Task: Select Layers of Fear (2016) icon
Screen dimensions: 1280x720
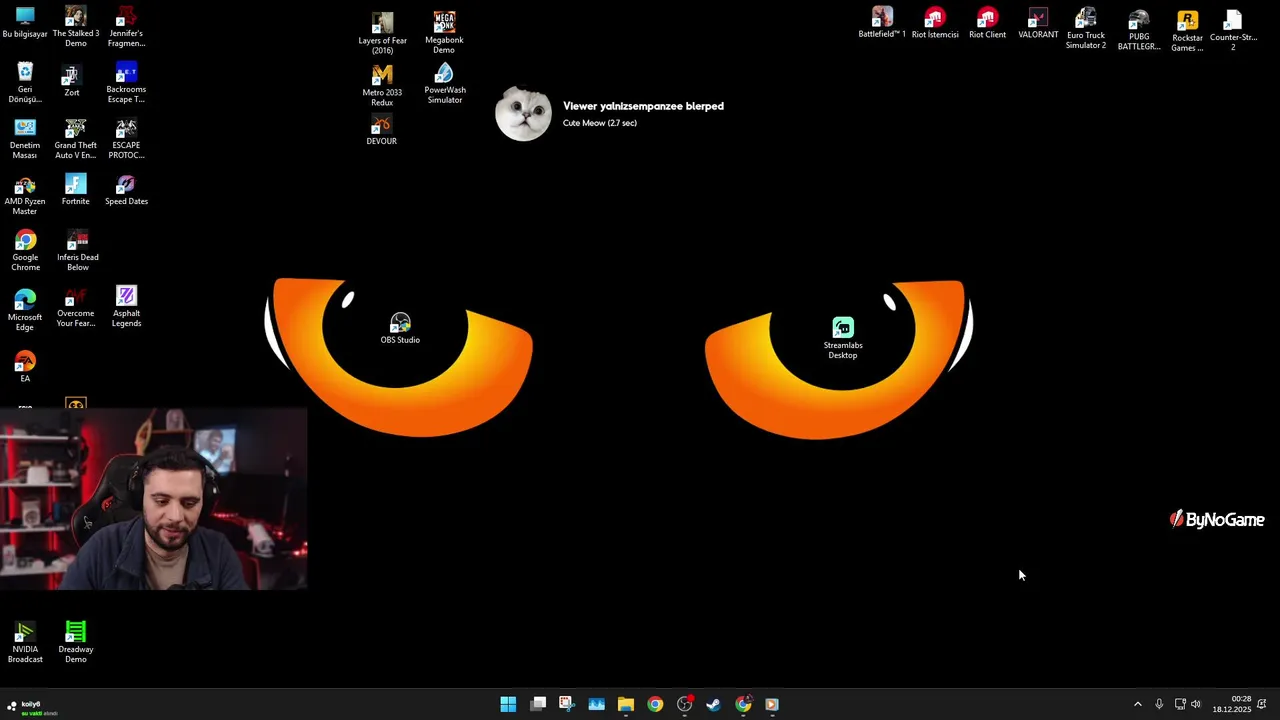Action: 382,33
